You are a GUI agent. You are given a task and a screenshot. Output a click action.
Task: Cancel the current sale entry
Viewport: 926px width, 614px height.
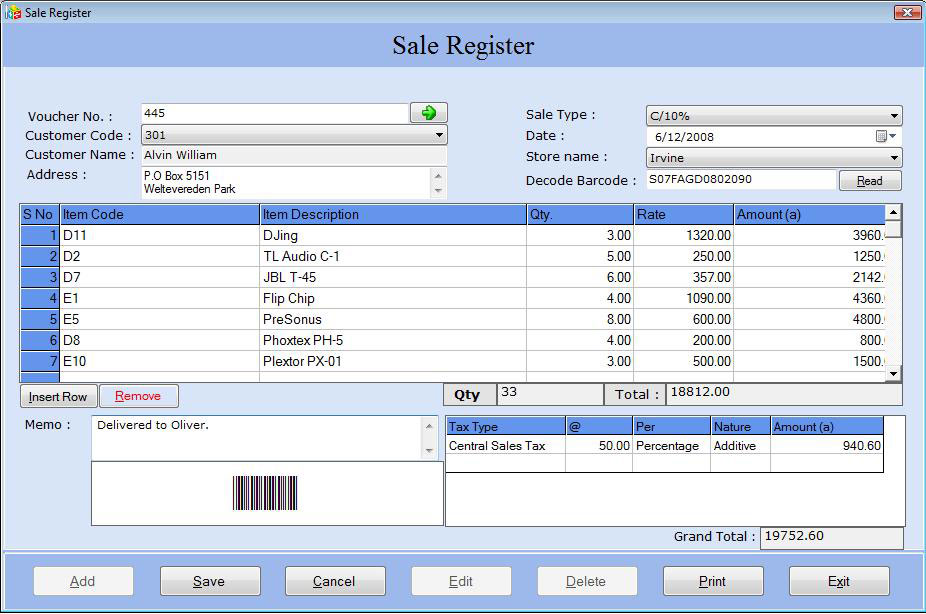click(x=334, y=581)
